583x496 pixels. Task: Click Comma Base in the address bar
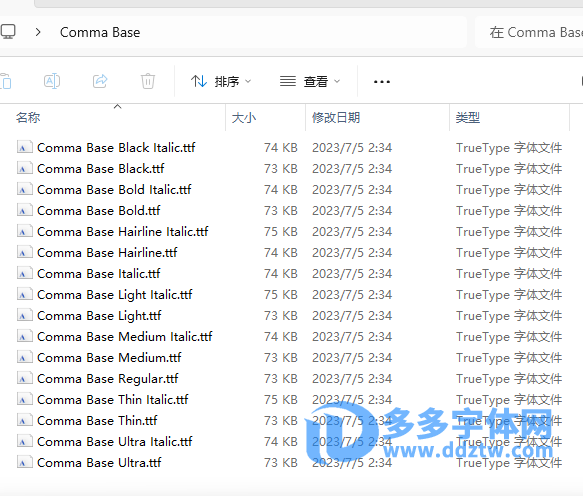coord(100,32)
